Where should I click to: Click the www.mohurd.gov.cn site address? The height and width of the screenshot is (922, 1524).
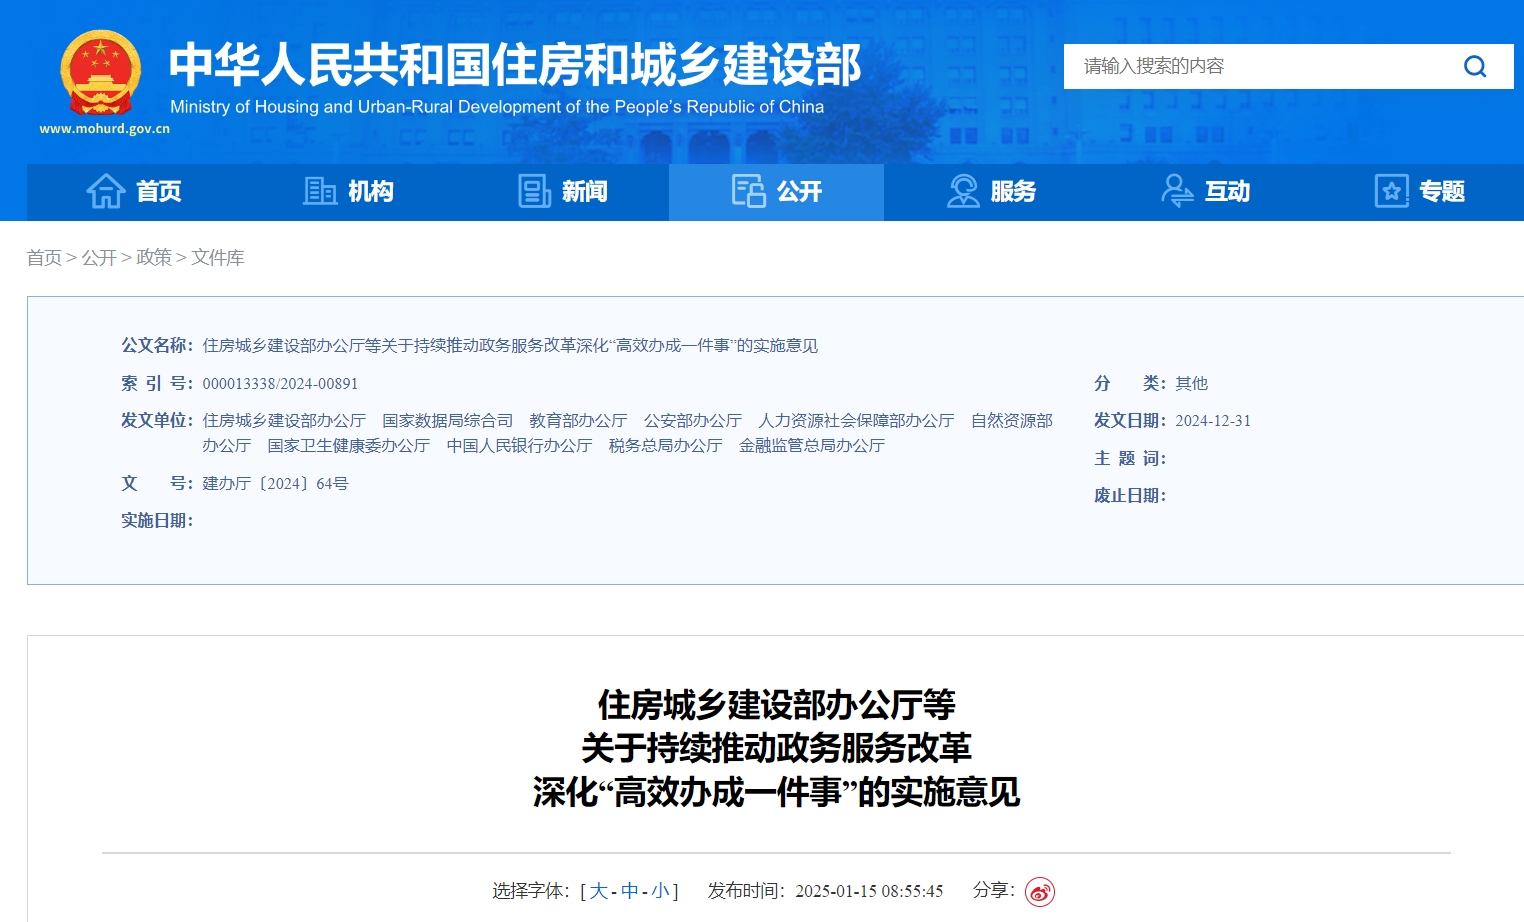click(103, 128)
